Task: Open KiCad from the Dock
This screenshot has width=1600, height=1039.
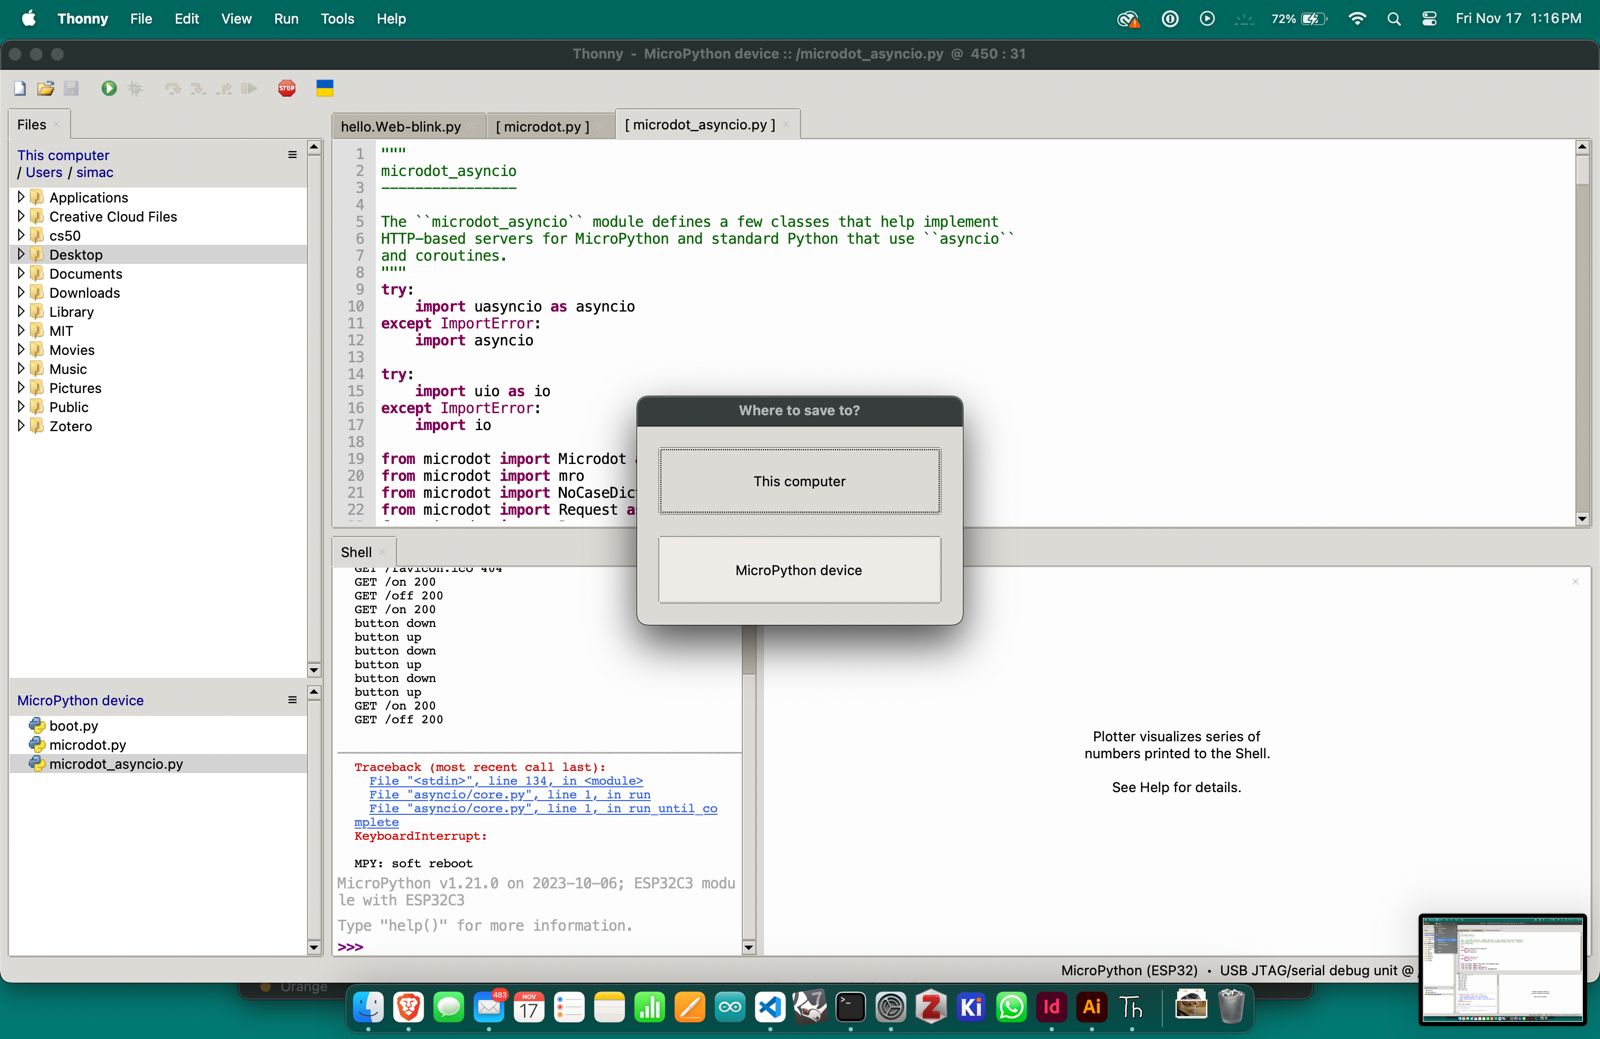Action: pyautogui.click(x=971, y=1007)
